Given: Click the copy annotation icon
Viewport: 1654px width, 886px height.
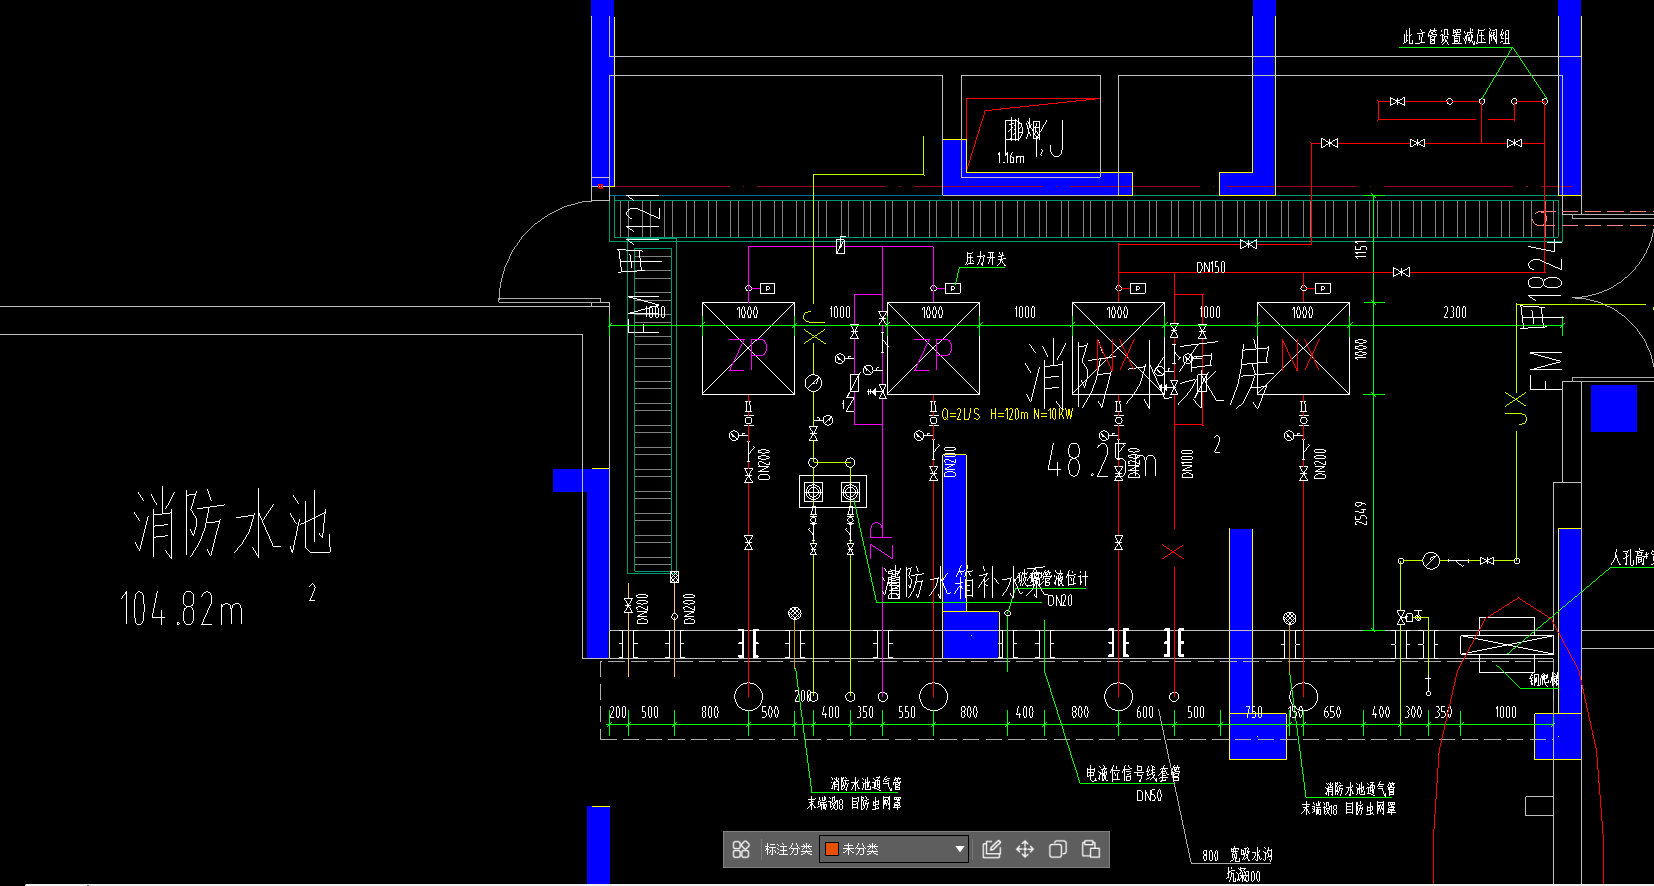Looking at the screenshot, I should click(x=1058, y=849).
